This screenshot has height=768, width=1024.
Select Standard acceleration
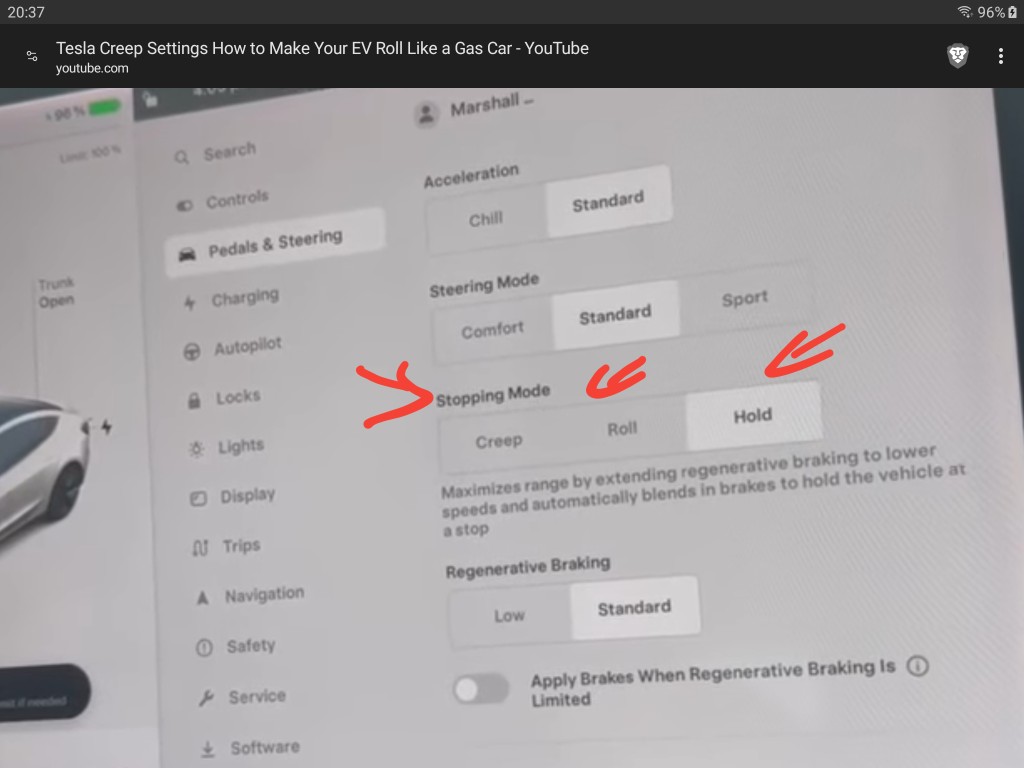pyautogui.click(x=608, y=202)
